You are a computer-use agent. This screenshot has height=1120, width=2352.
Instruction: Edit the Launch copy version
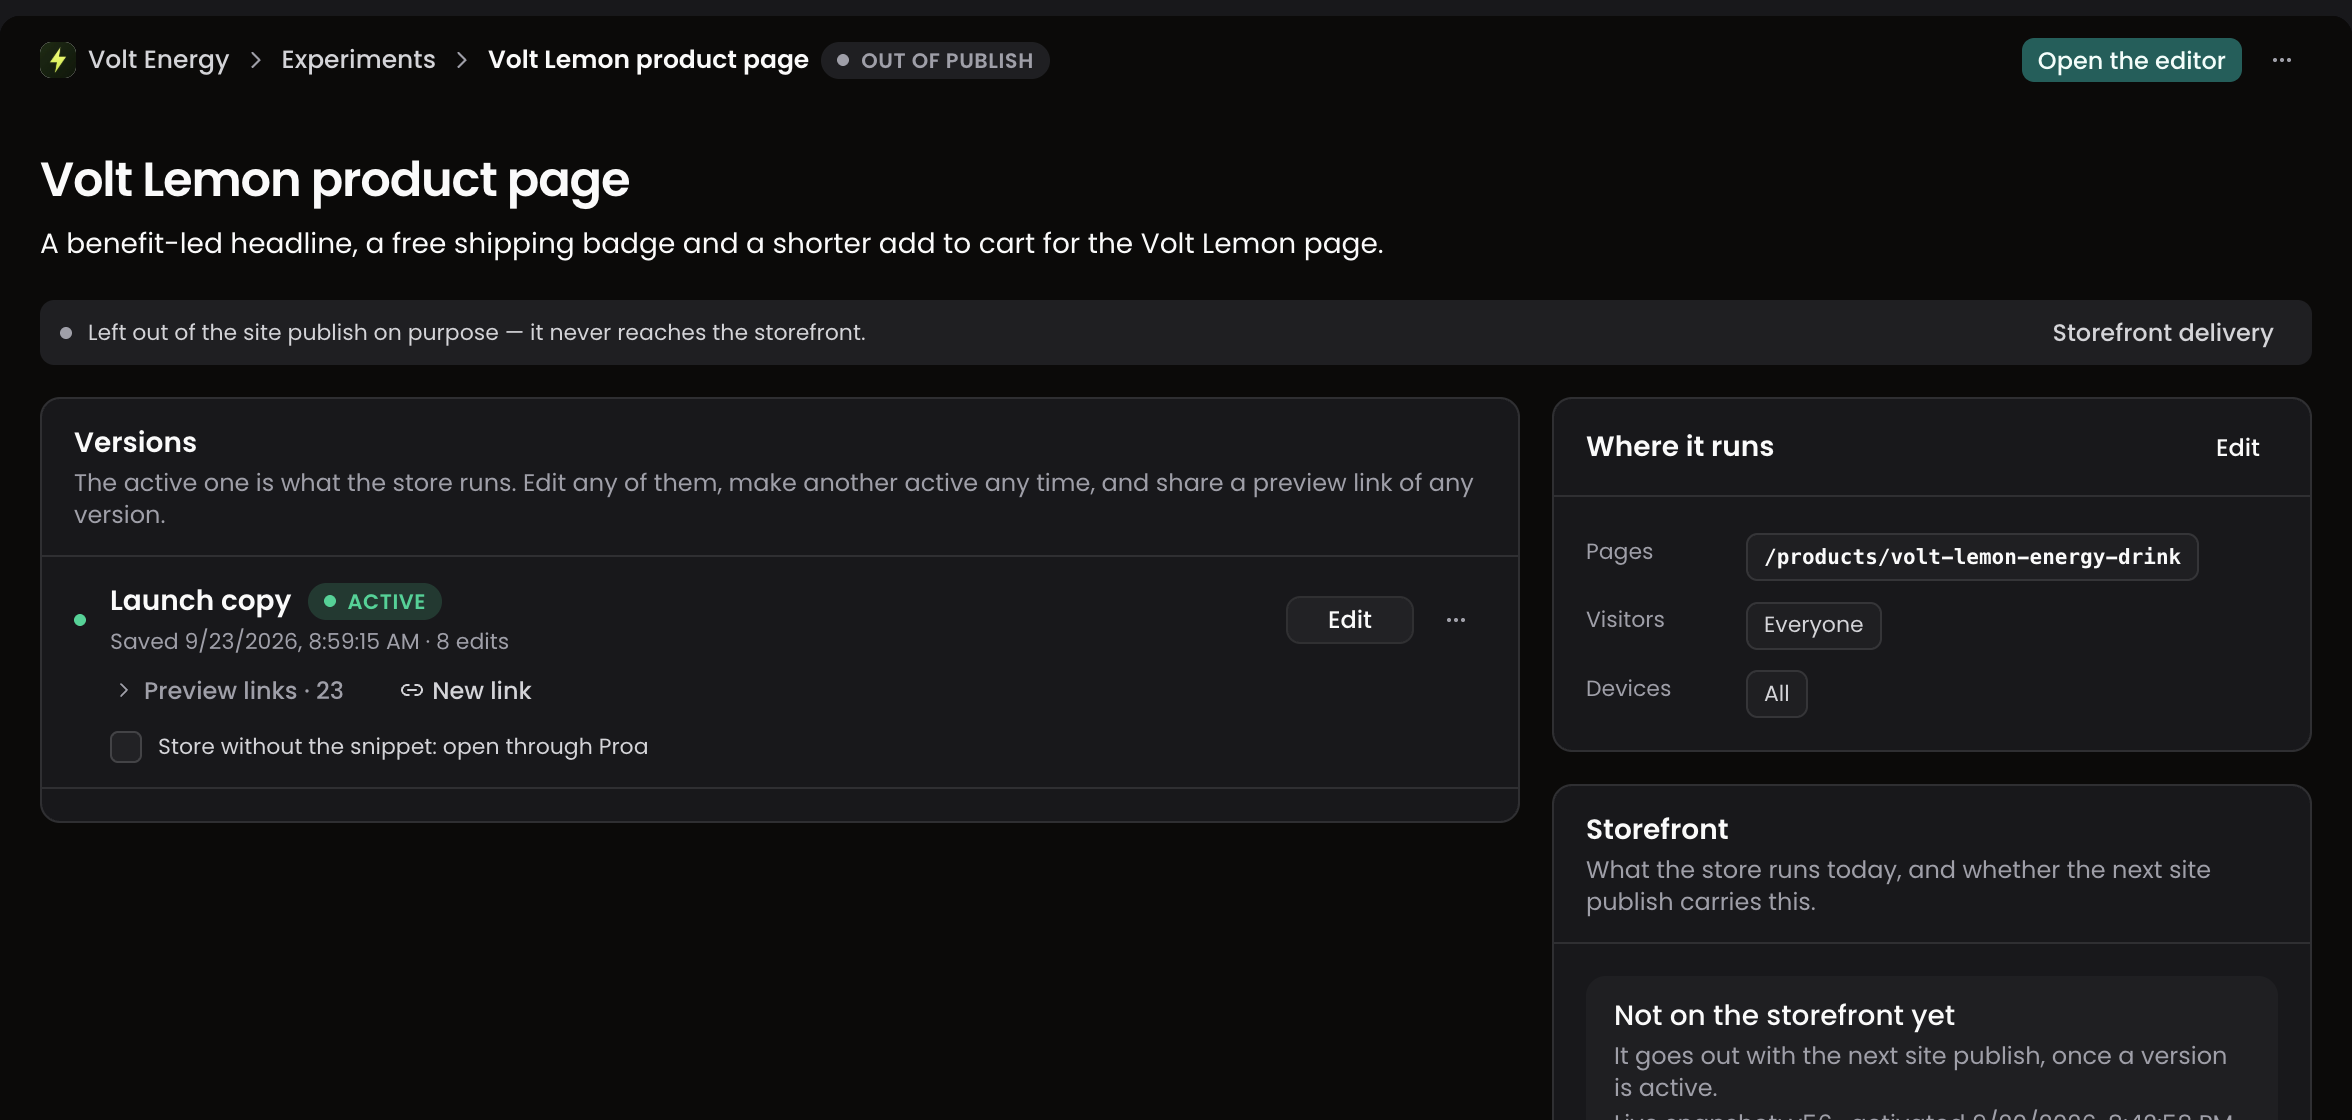pyautogui.click(x=1350, y=620)
